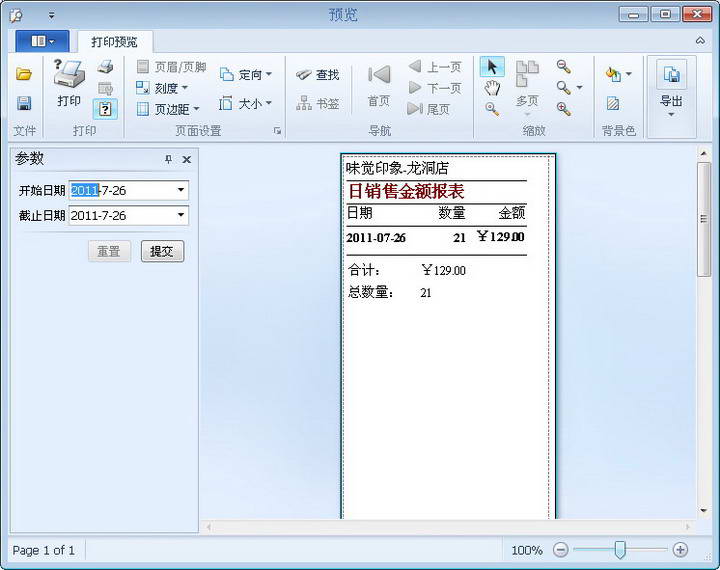Click the 数量 column header

pyautogui.click(x=451, y=213)
